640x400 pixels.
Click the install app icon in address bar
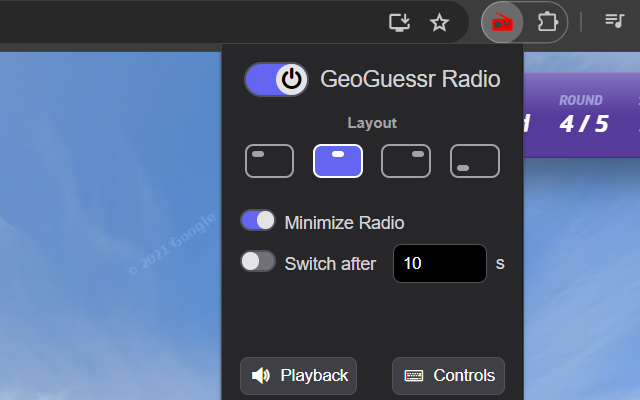pos(399,22)
